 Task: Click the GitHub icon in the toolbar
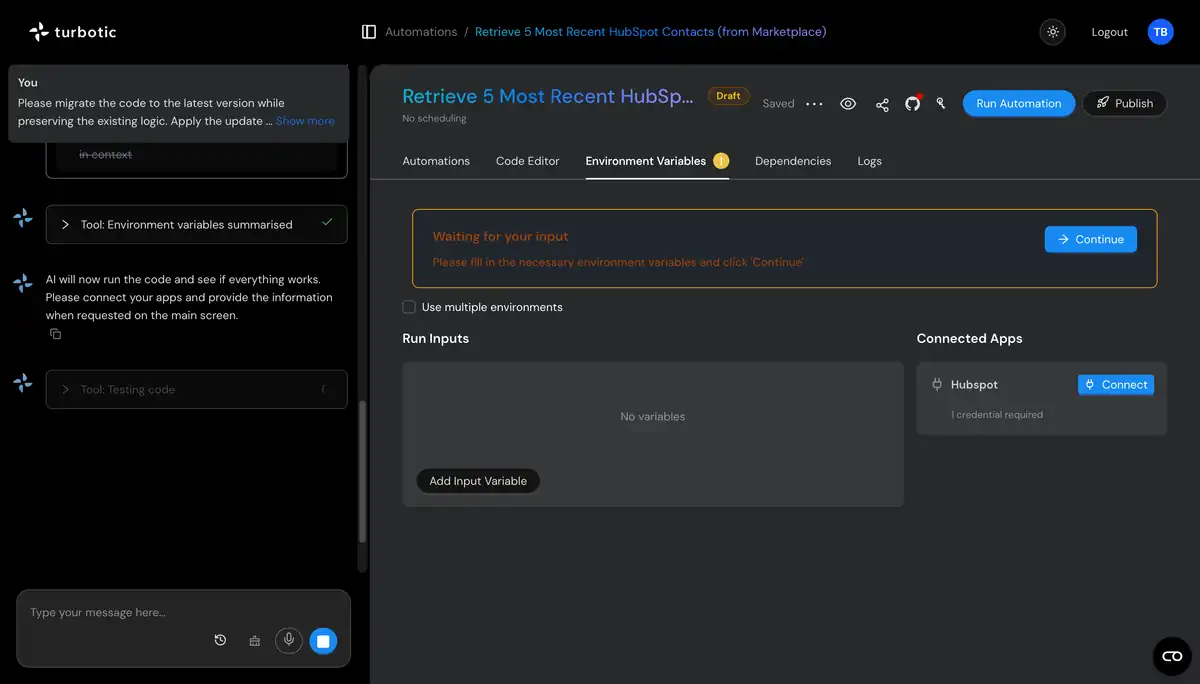[912, 104]
